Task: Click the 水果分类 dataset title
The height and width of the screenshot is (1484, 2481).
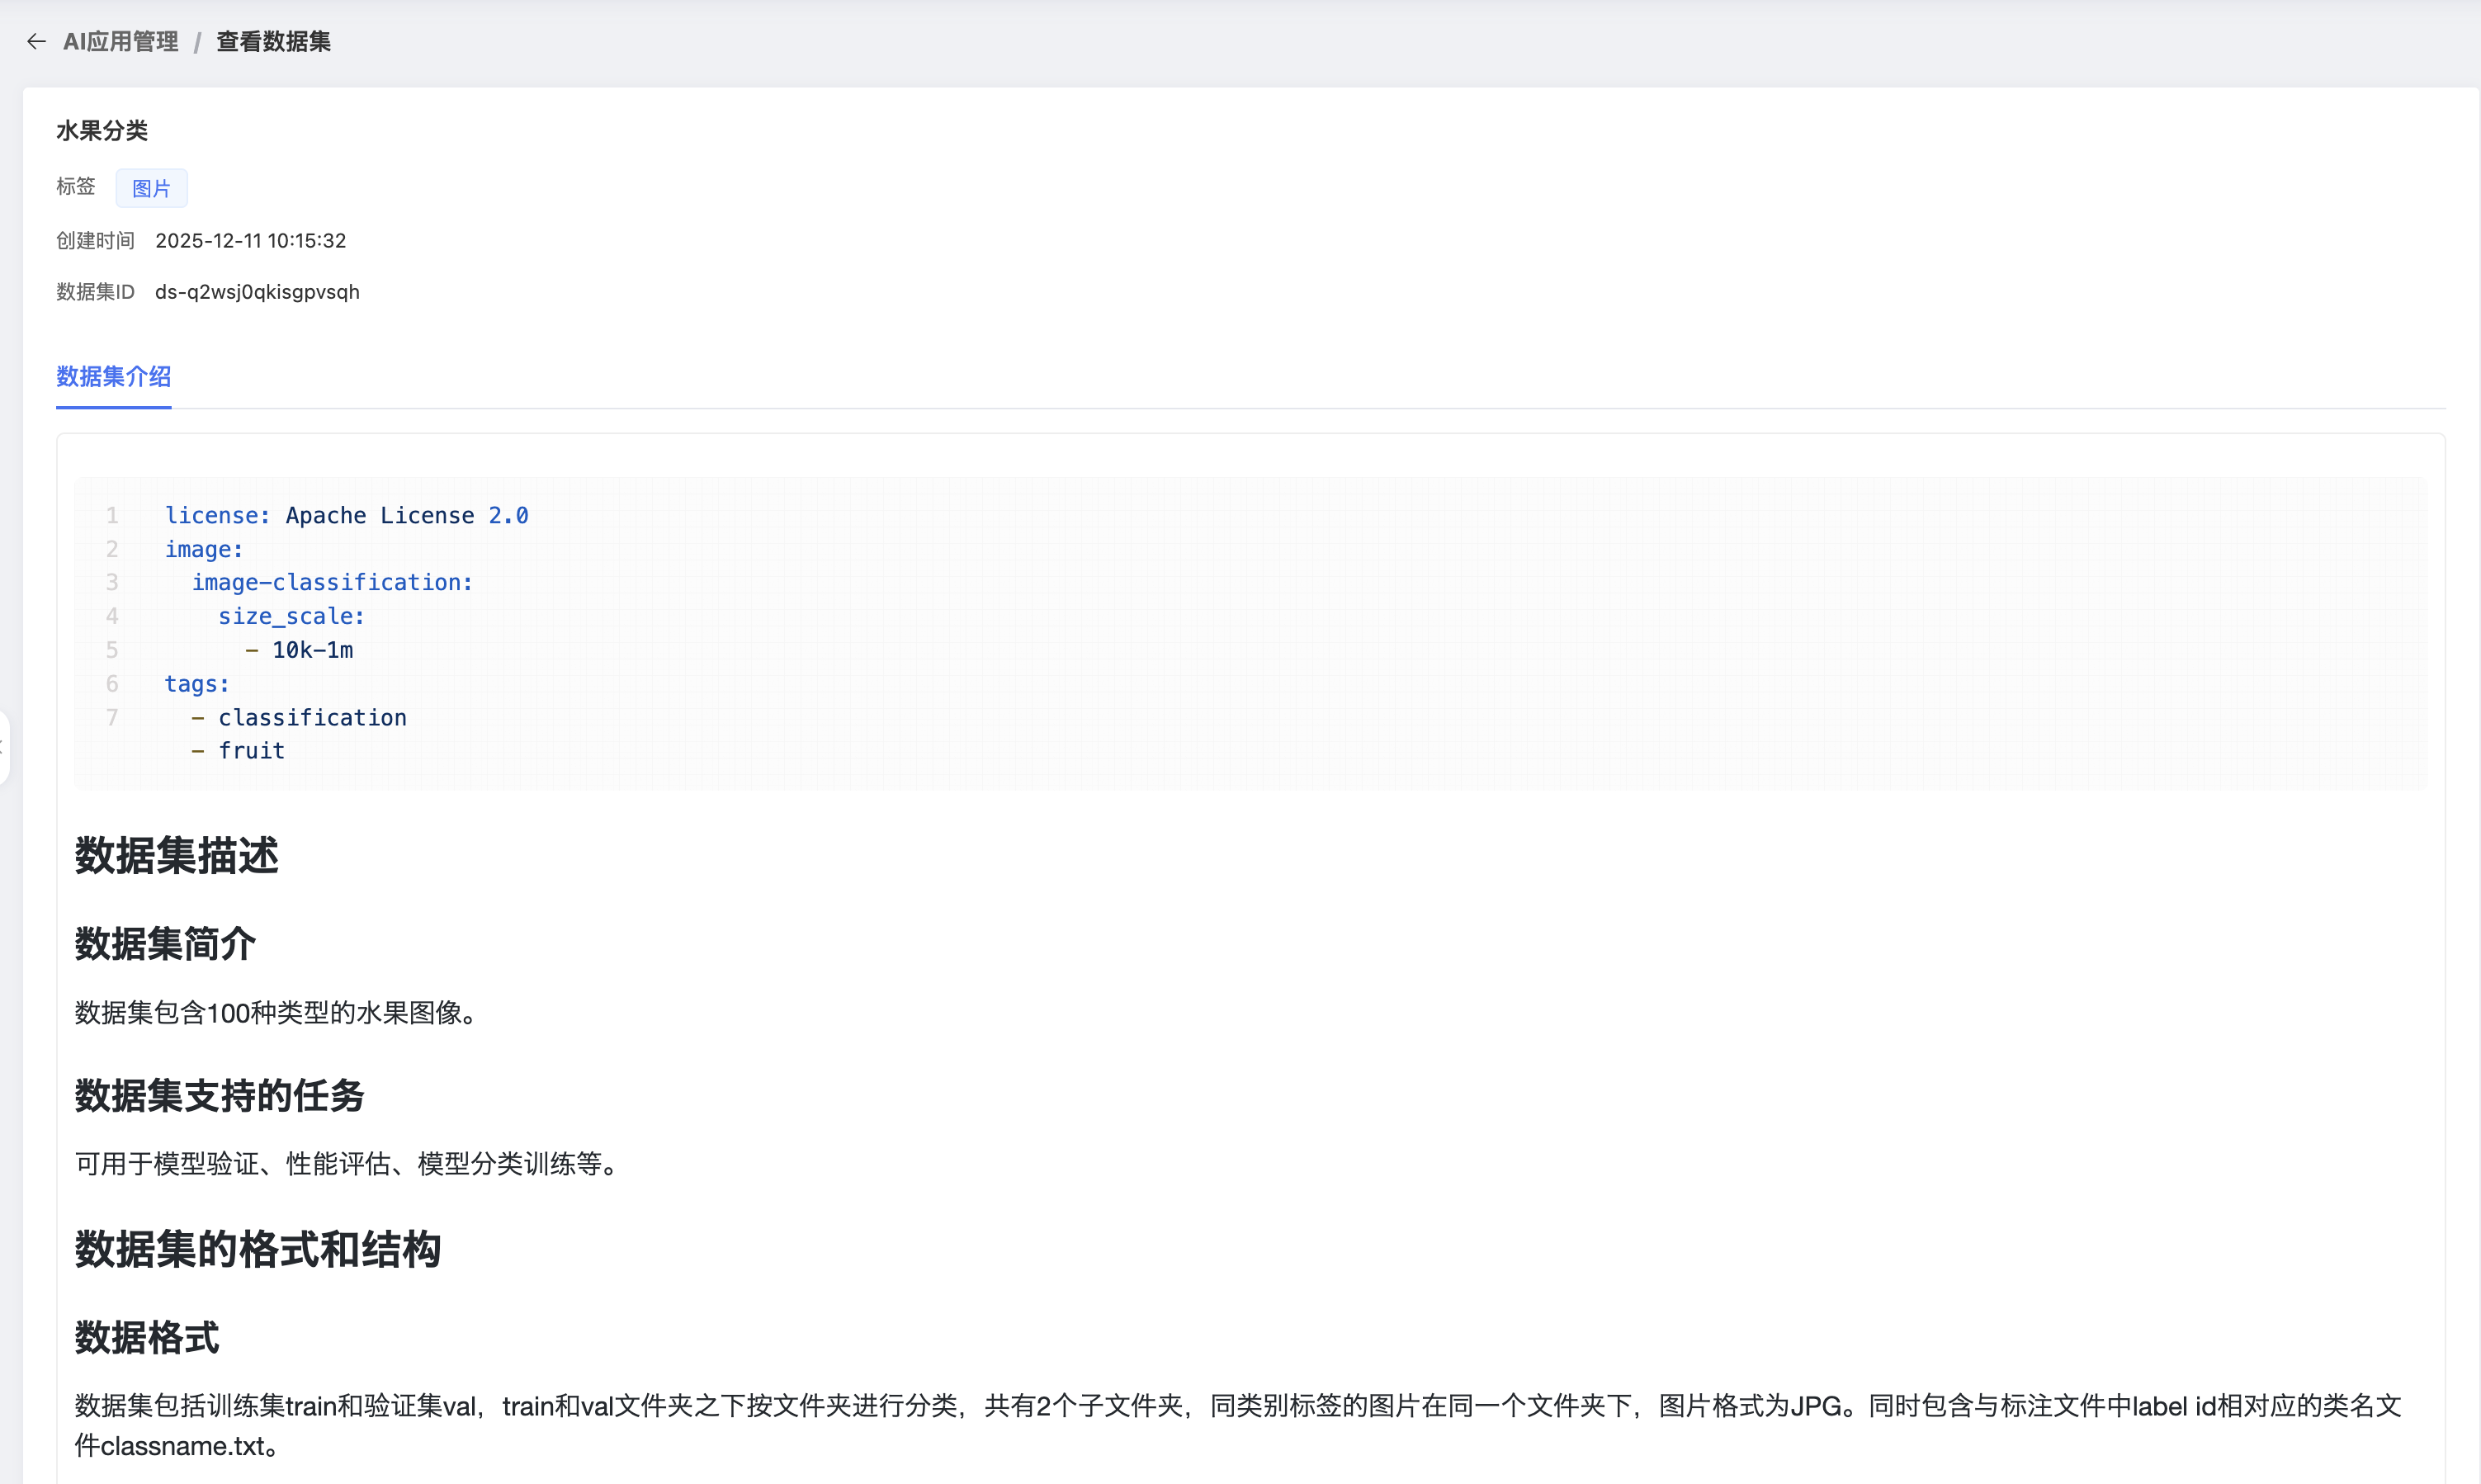Action: click(x=102, y=130)
